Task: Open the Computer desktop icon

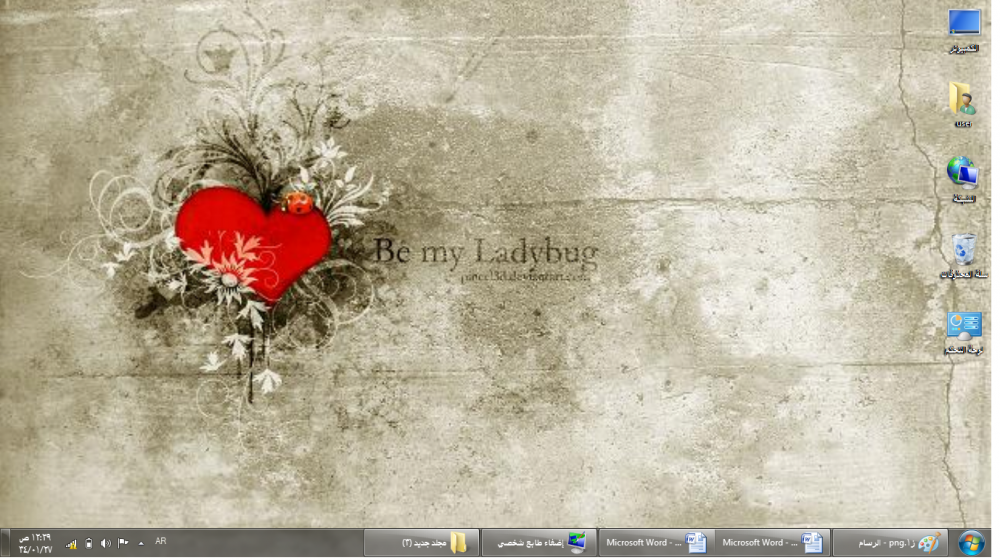Action: click(x=963, y=28)
